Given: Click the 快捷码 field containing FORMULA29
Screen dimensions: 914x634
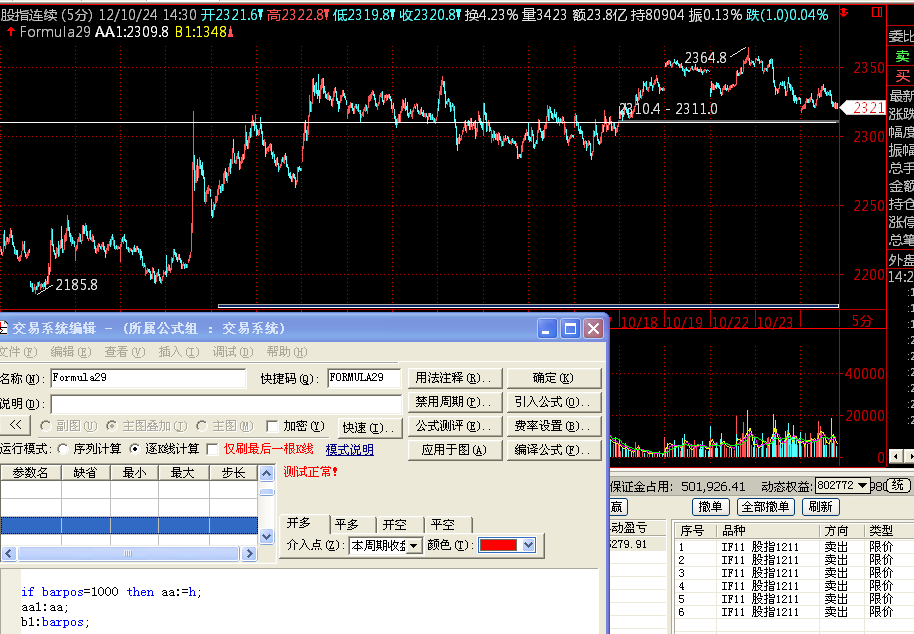Looking at the screenshot, I should (364, 378).
